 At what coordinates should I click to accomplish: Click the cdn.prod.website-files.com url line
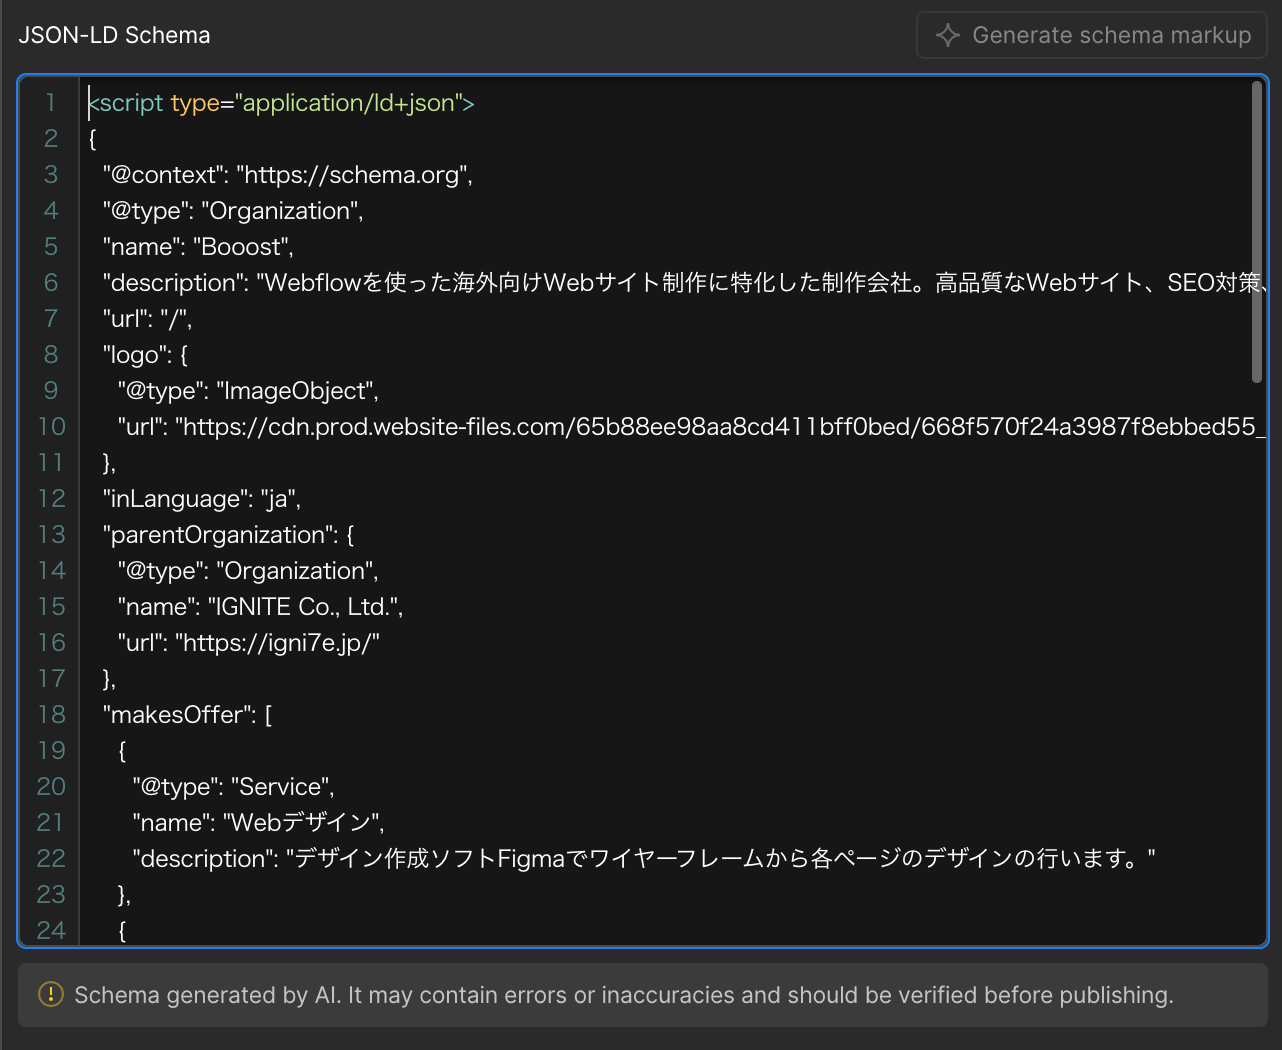pos(692,427)
